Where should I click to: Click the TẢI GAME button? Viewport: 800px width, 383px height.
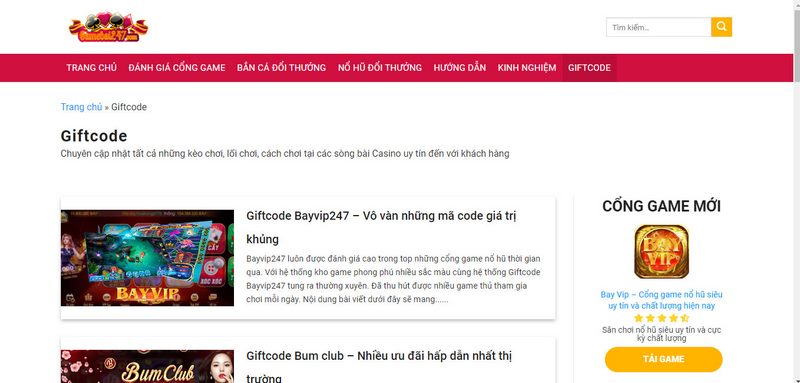point(663,359)
